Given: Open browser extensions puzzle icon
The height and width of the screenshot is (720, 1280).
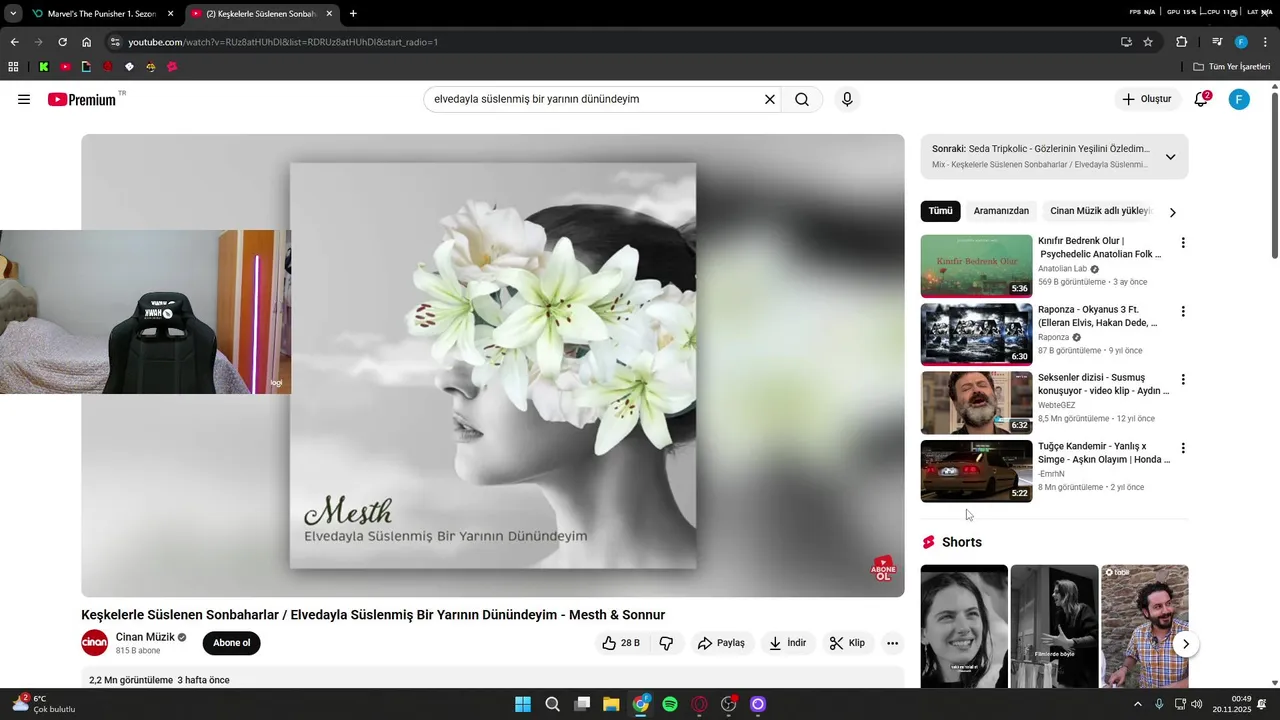Looking at the screenshot, I should (x=1182, y=42).
